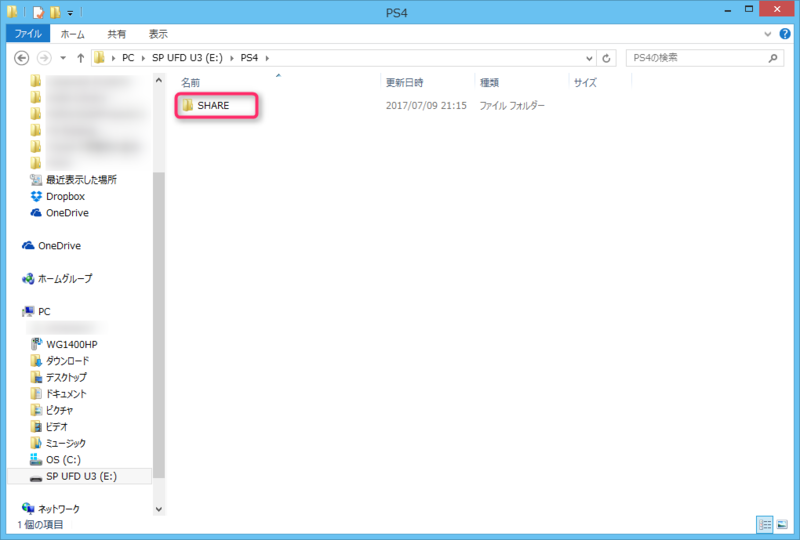Screen dimensions: 800x540
Task: Open ミュージック folder in sidebar
Action: (x=66, y=444)
